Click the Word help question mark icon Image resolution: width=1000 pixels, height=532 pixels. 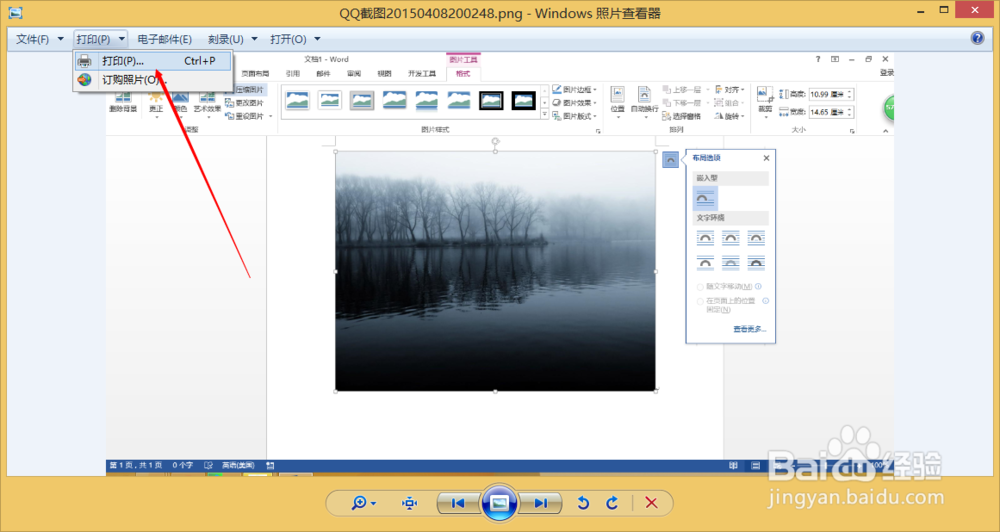pos(818,59)
